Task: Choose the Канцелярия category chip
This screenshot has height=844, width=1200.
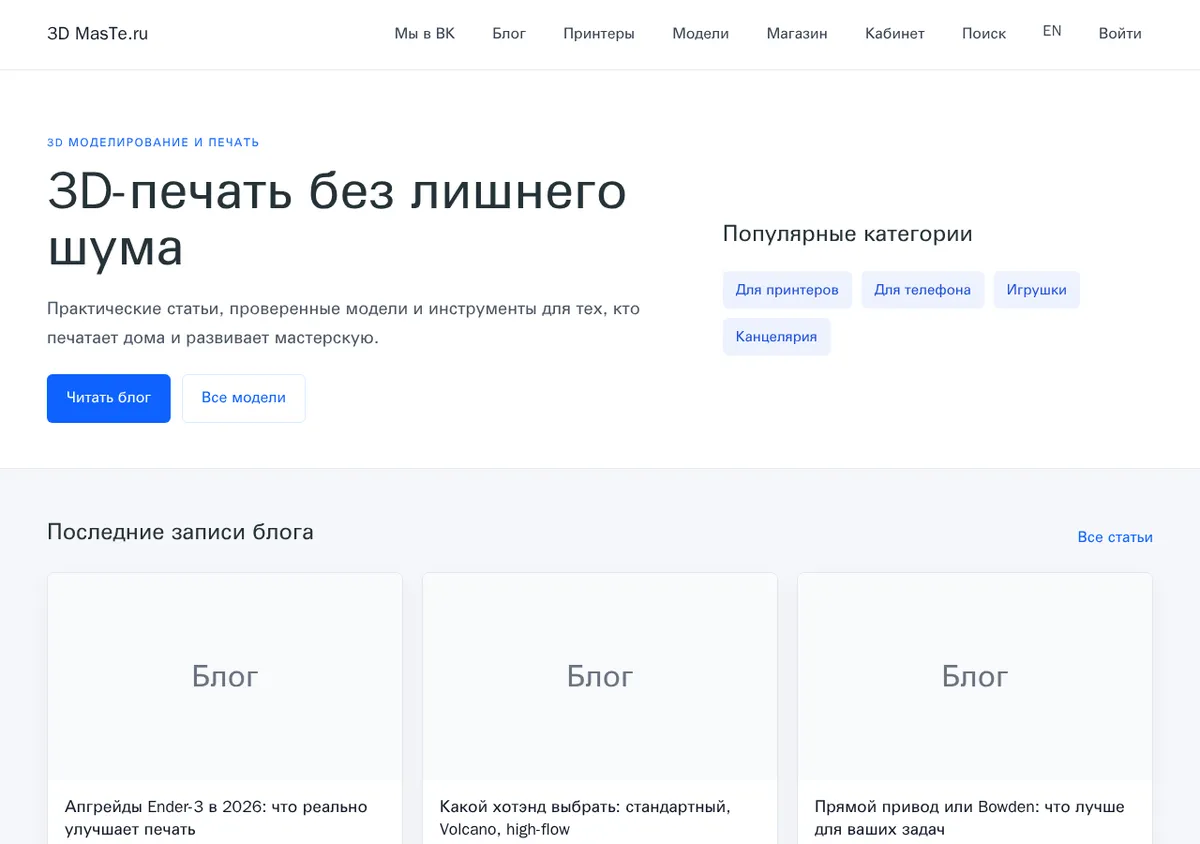Action: pyautogui.click(x=776, y=337)
